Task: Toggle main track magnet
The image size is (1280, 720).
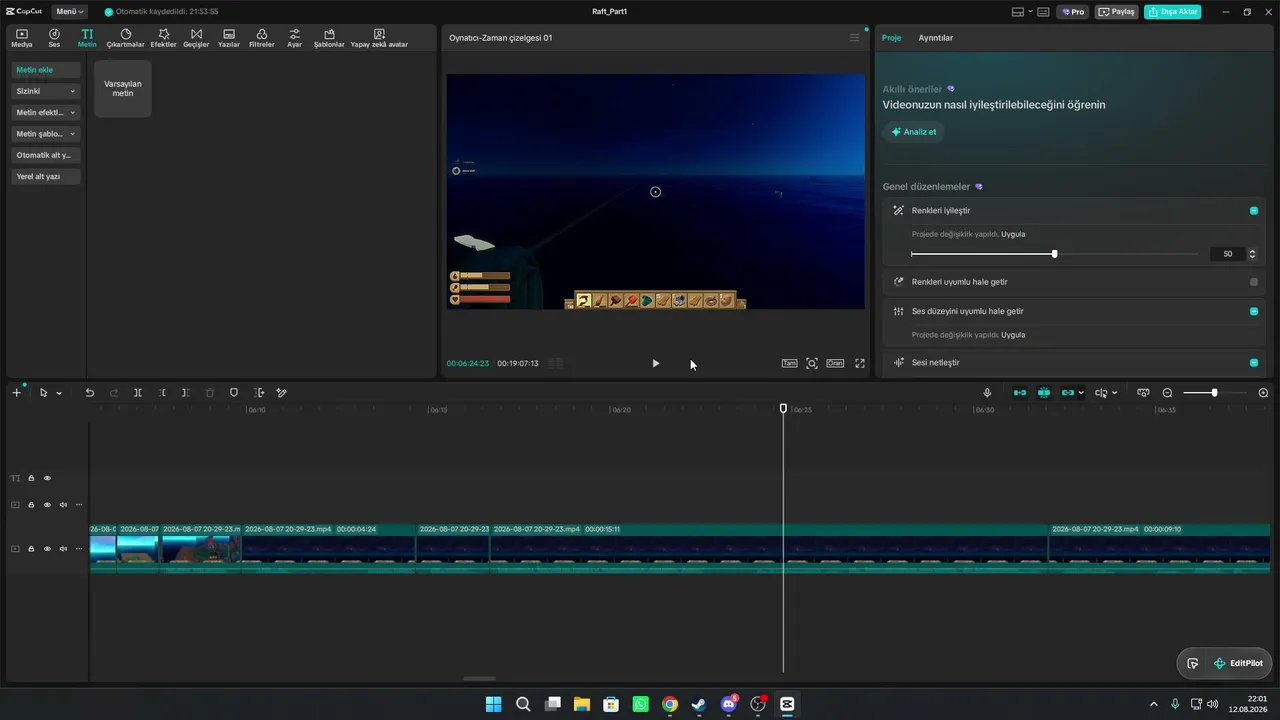Action: (1020, 393)
